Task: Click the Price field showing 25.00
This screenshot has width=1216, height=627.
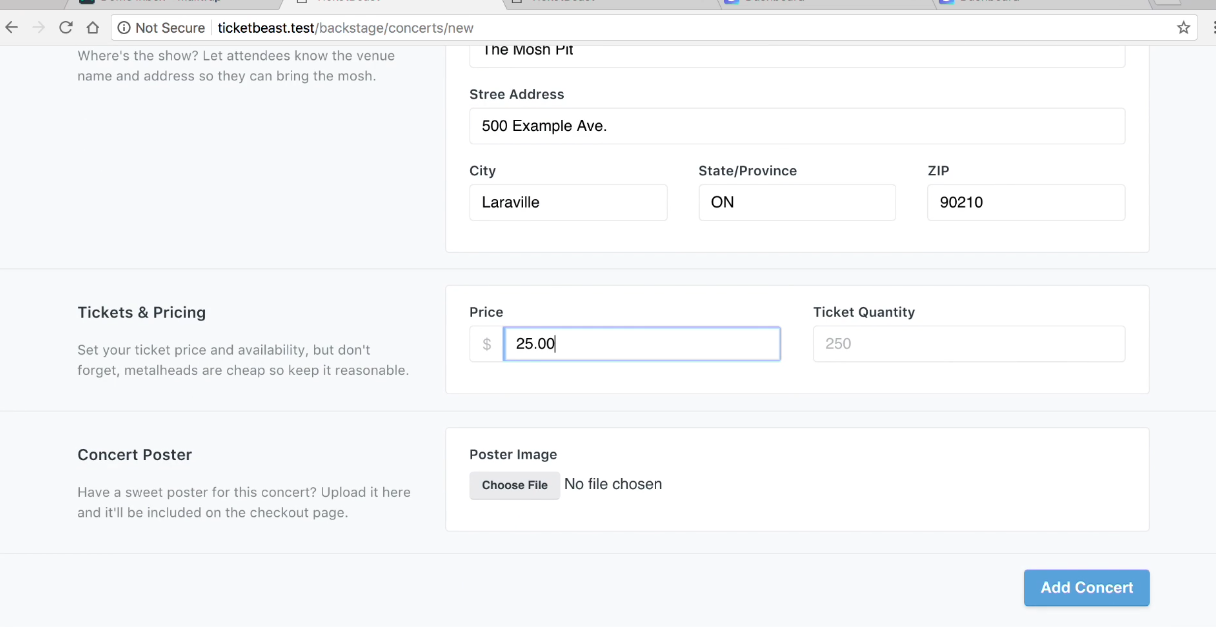Action: [641, 343]
